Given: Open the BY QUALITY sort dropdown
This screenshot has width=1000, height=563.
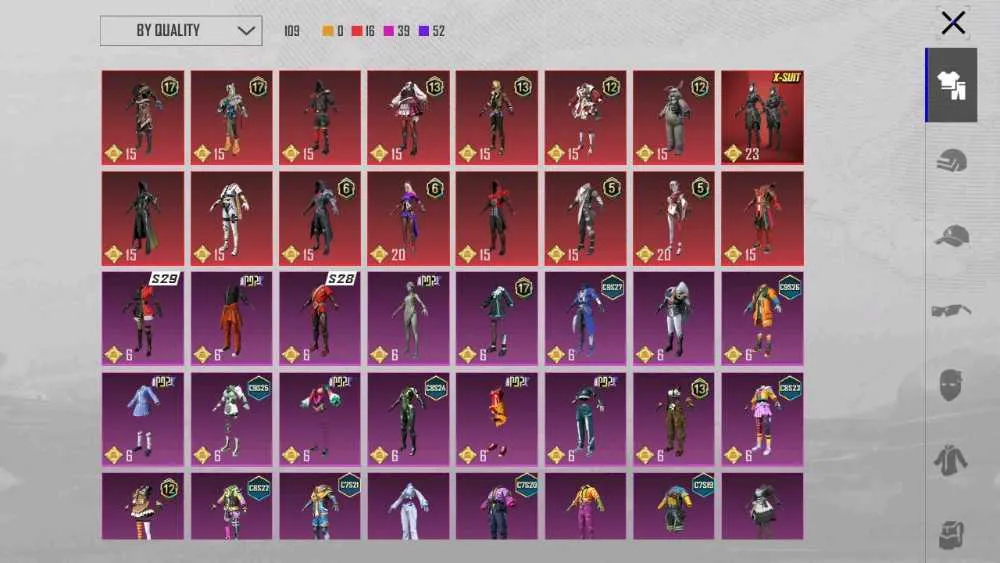Looking at the screenshot, I should [x=181, y=31].
